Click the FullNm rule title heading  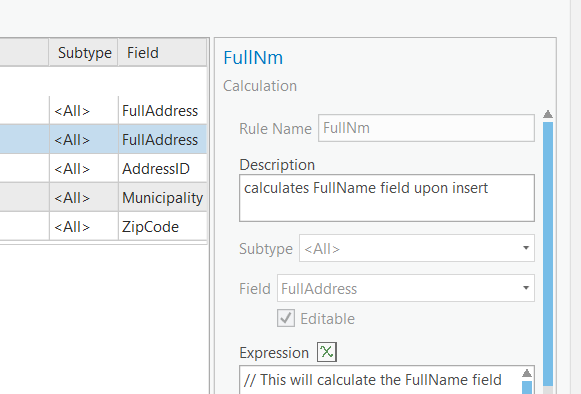(253, 58)
